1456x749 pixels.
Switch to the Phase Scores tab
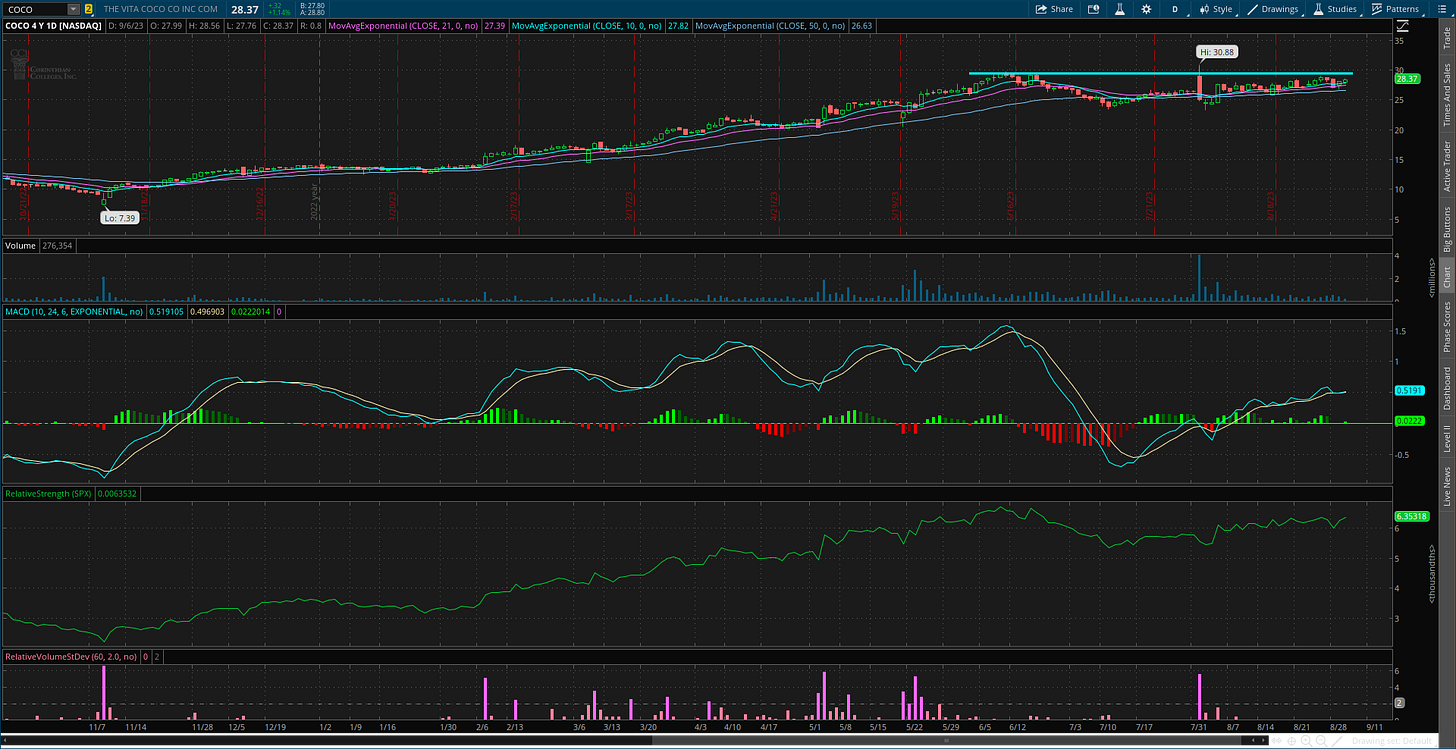1447,326
